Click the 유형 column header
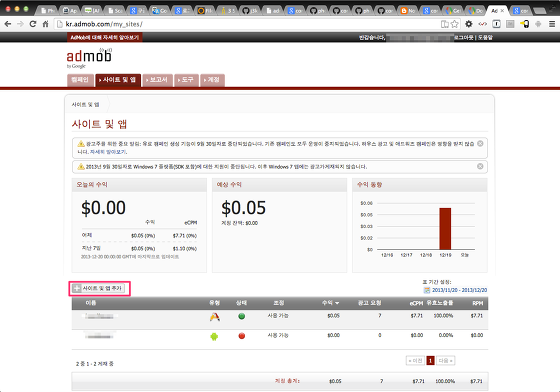 (215, 303)
